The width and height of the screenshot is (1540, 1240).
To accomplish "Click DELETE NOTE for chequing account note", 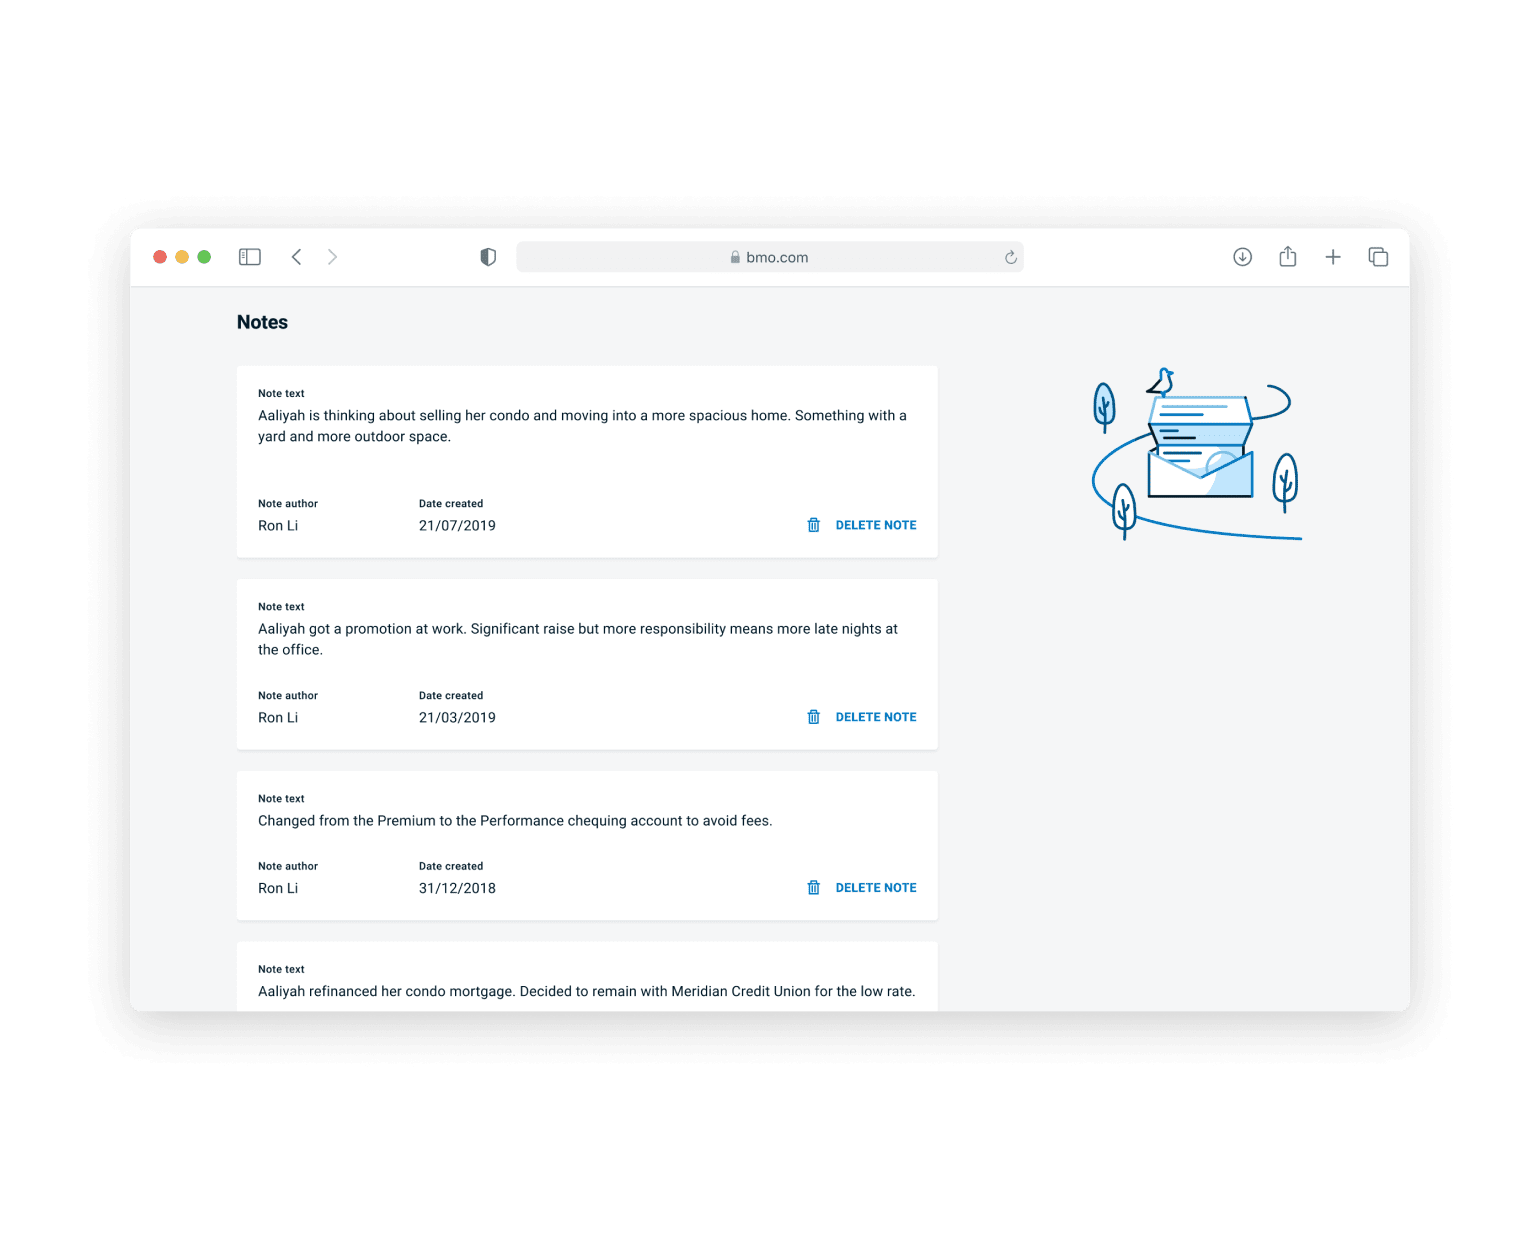I will pos(876,888).
